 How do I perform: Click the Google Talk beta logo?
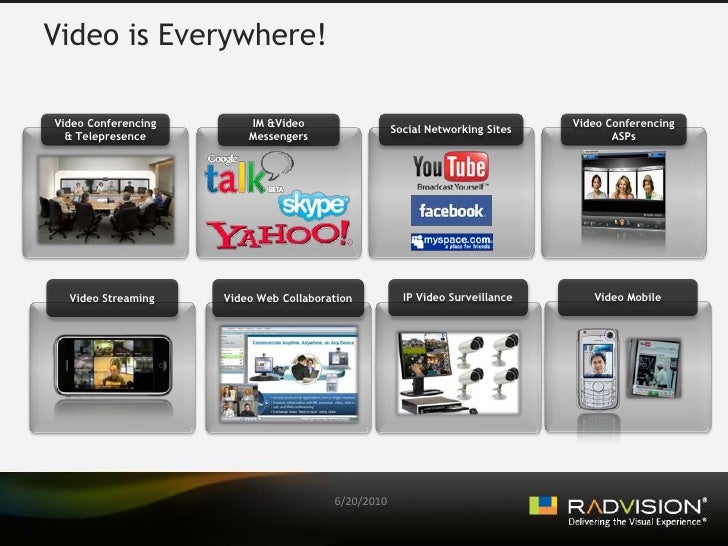(249, 173)
